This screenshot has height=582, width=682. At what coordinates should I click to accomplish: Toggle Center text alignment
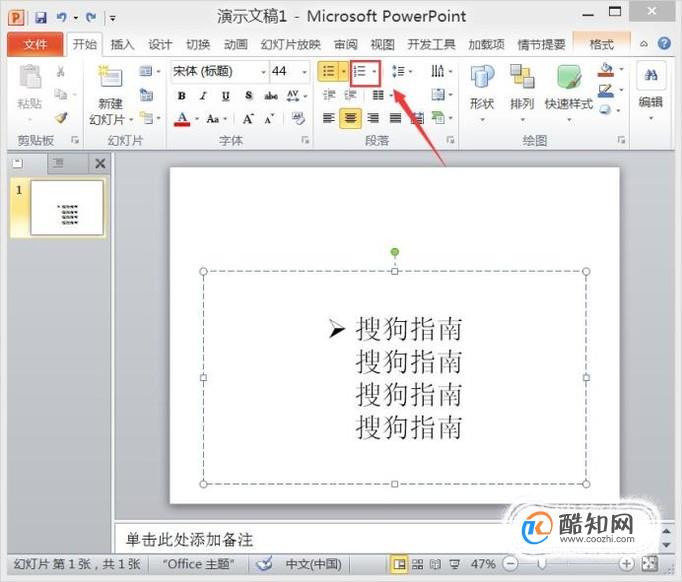point(350,118)
